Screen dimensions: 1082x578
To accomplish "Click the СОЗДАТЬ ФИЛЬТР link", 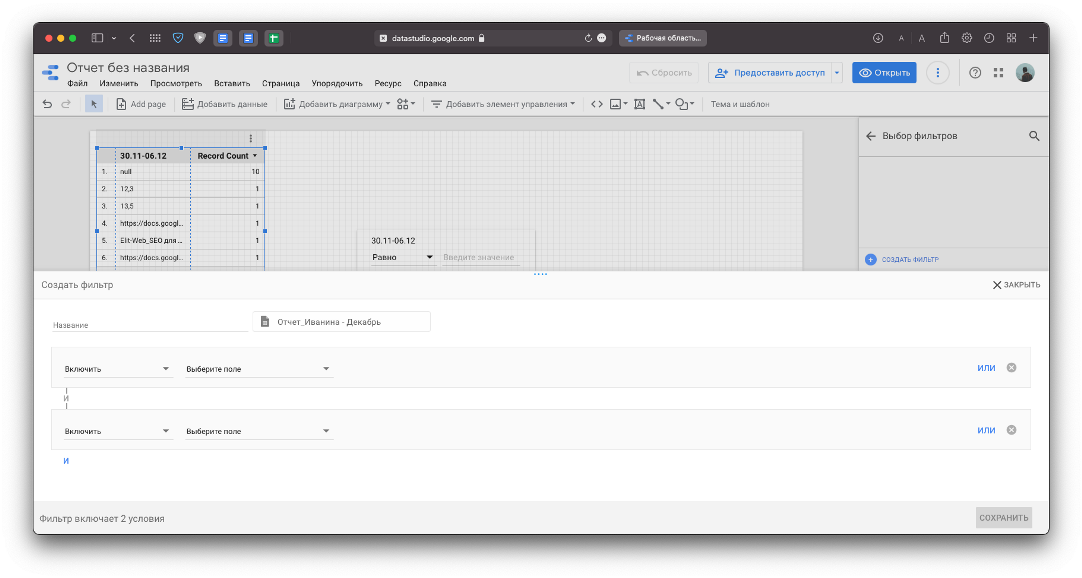I will [x=902, y=259].
